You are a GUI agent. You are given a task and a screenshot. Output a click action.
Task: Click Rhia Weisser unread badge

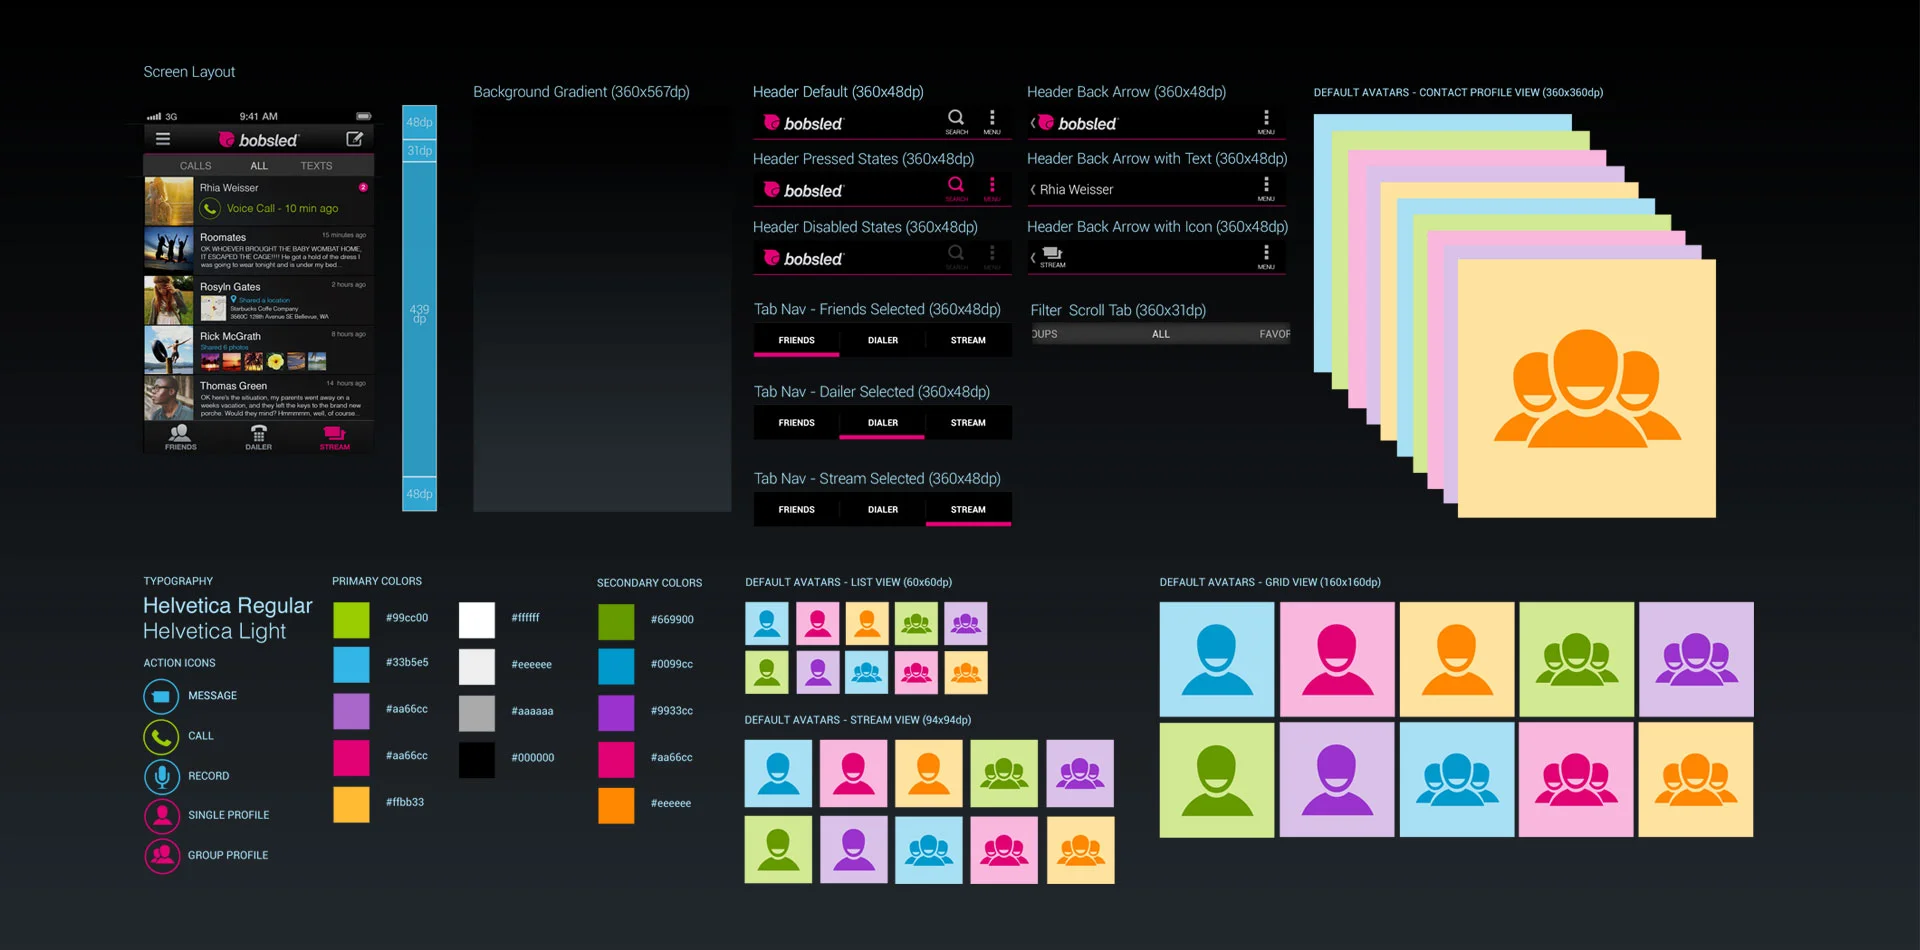pos(363,187)
